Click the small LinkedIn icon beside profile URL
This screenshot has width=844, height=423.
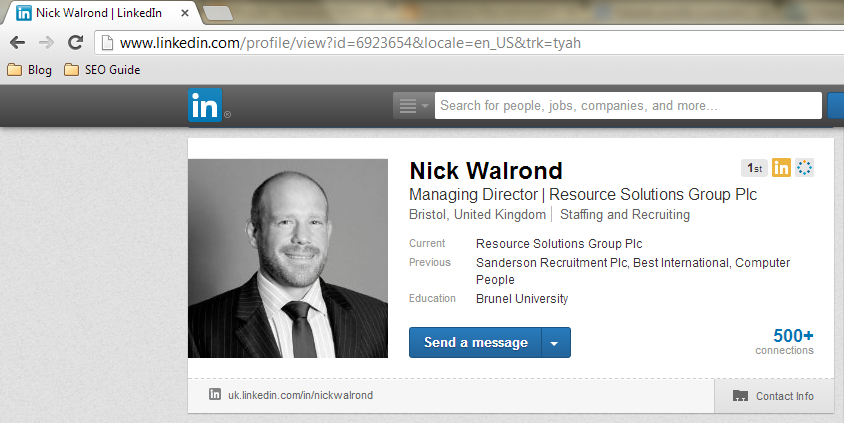[x=215, y=394]
